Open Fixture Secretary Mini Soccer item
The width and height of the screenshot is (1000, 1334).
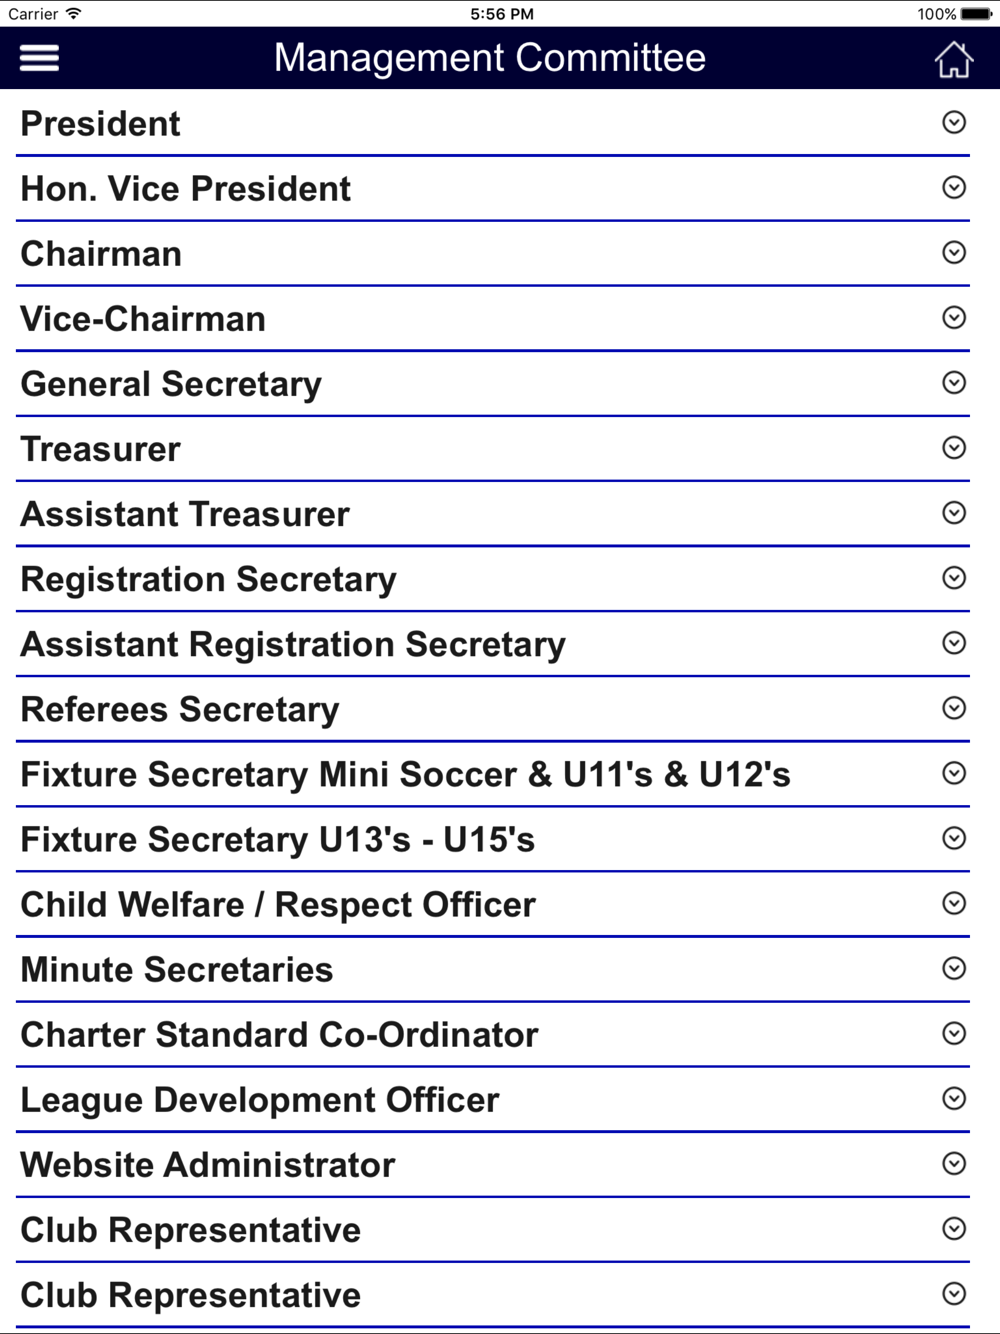click(x=493, y=774)
